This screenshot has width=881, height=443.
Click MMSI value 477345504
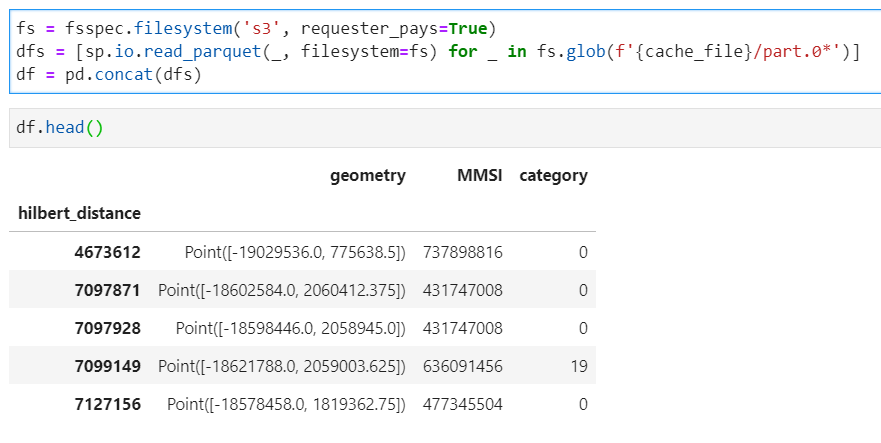pyautogui.click(x=462, y=404)
